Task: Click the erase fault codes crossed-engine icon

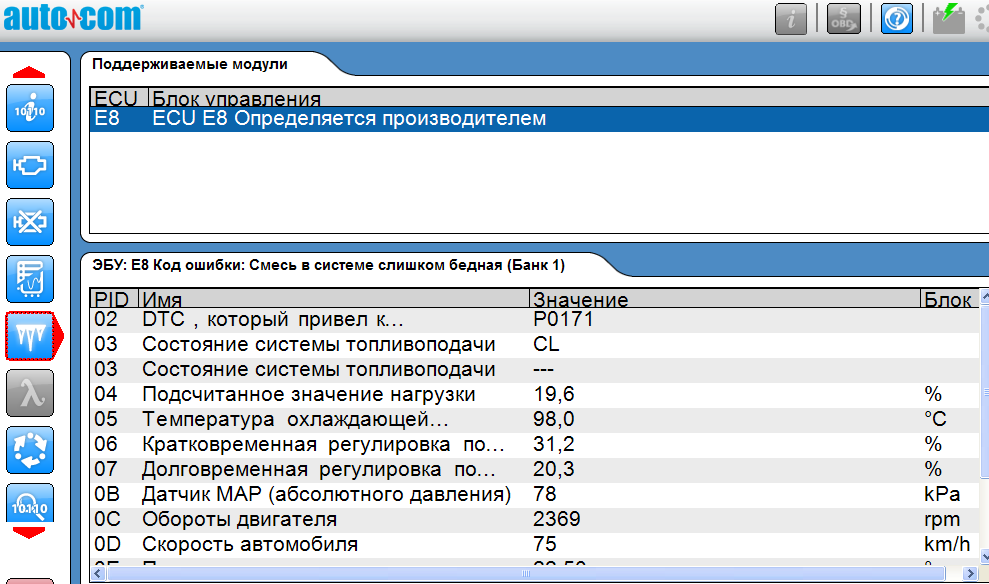Action: coord(30,222)
